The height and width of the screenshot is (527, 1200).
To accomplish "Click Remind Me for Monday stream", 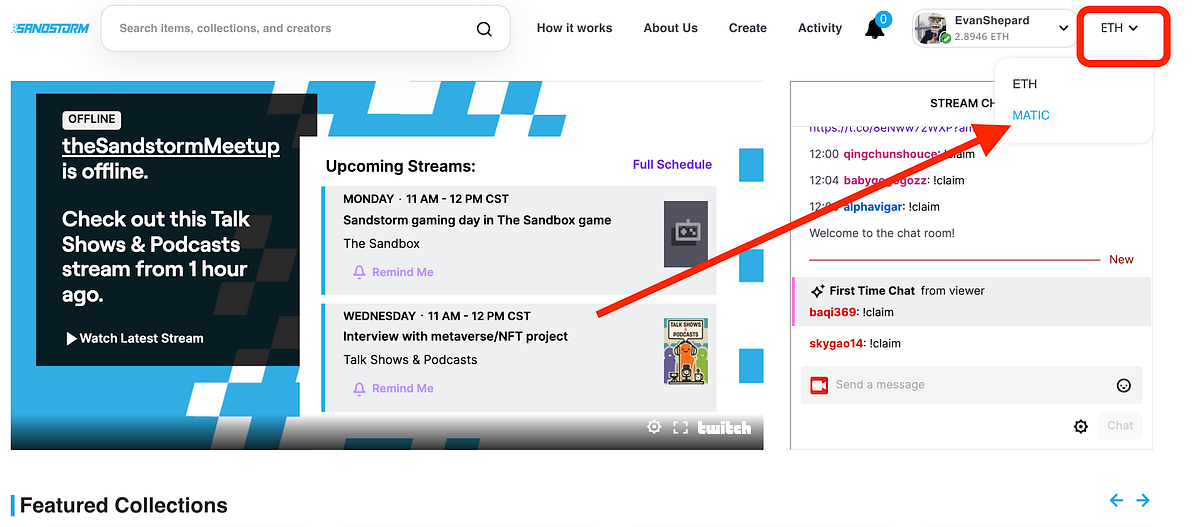I will coord(393,272).
